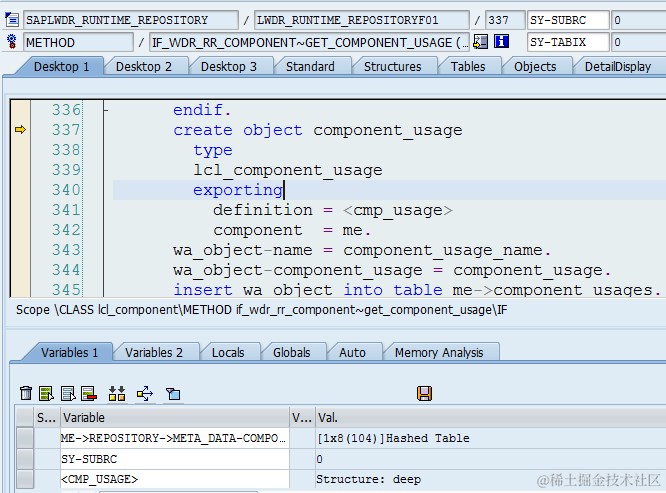Image resolution: width=666 pixels, height=493 pixels.
Task: Click the Scope path text below the code
Action: [x=262, y=310]
